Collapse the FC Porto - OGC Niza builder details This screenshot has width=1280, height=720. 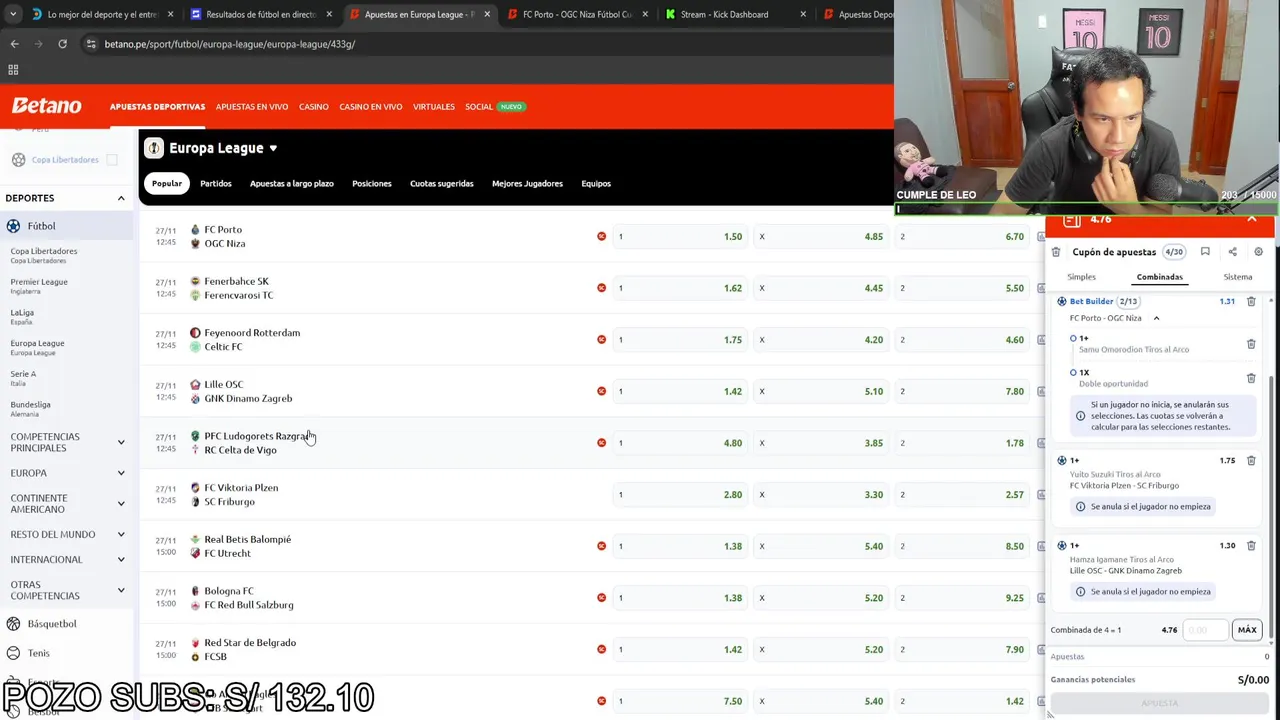1156,318
